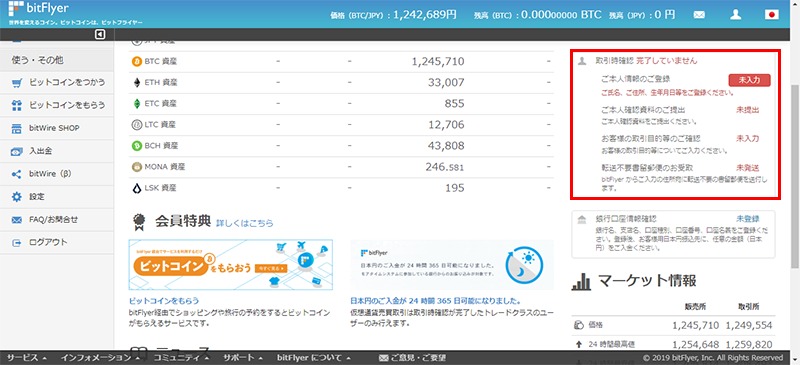Follow the 詳しくはこちら link
The image size is (800, 365).
(x=244, y=224)
